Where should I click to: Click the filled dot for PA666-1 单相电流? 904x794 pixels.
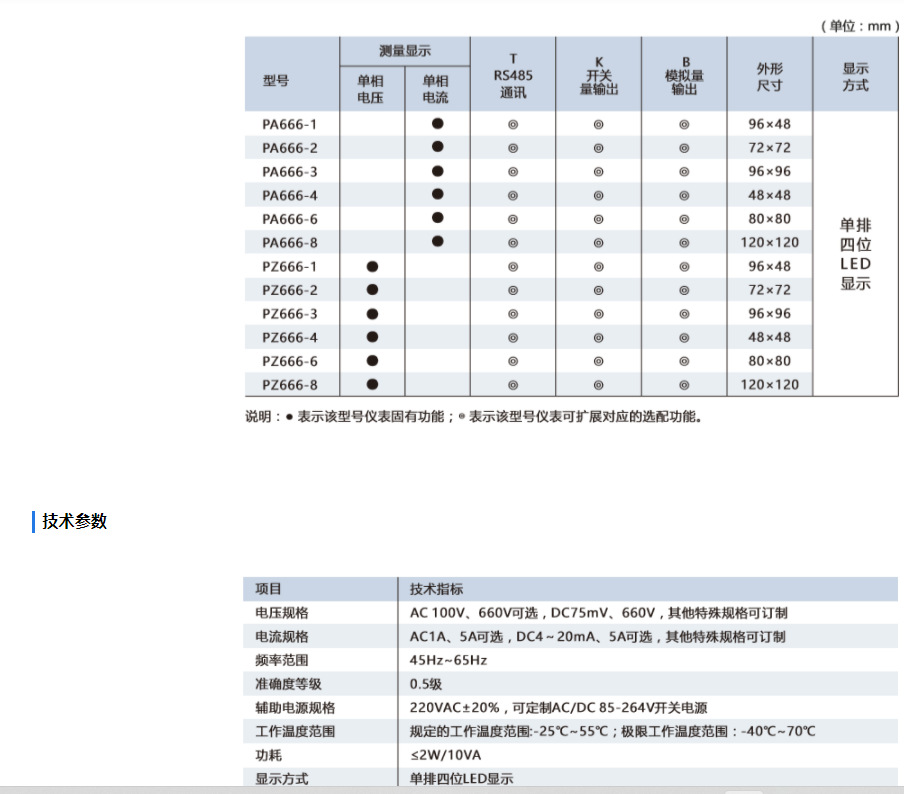tap(435, 124)
